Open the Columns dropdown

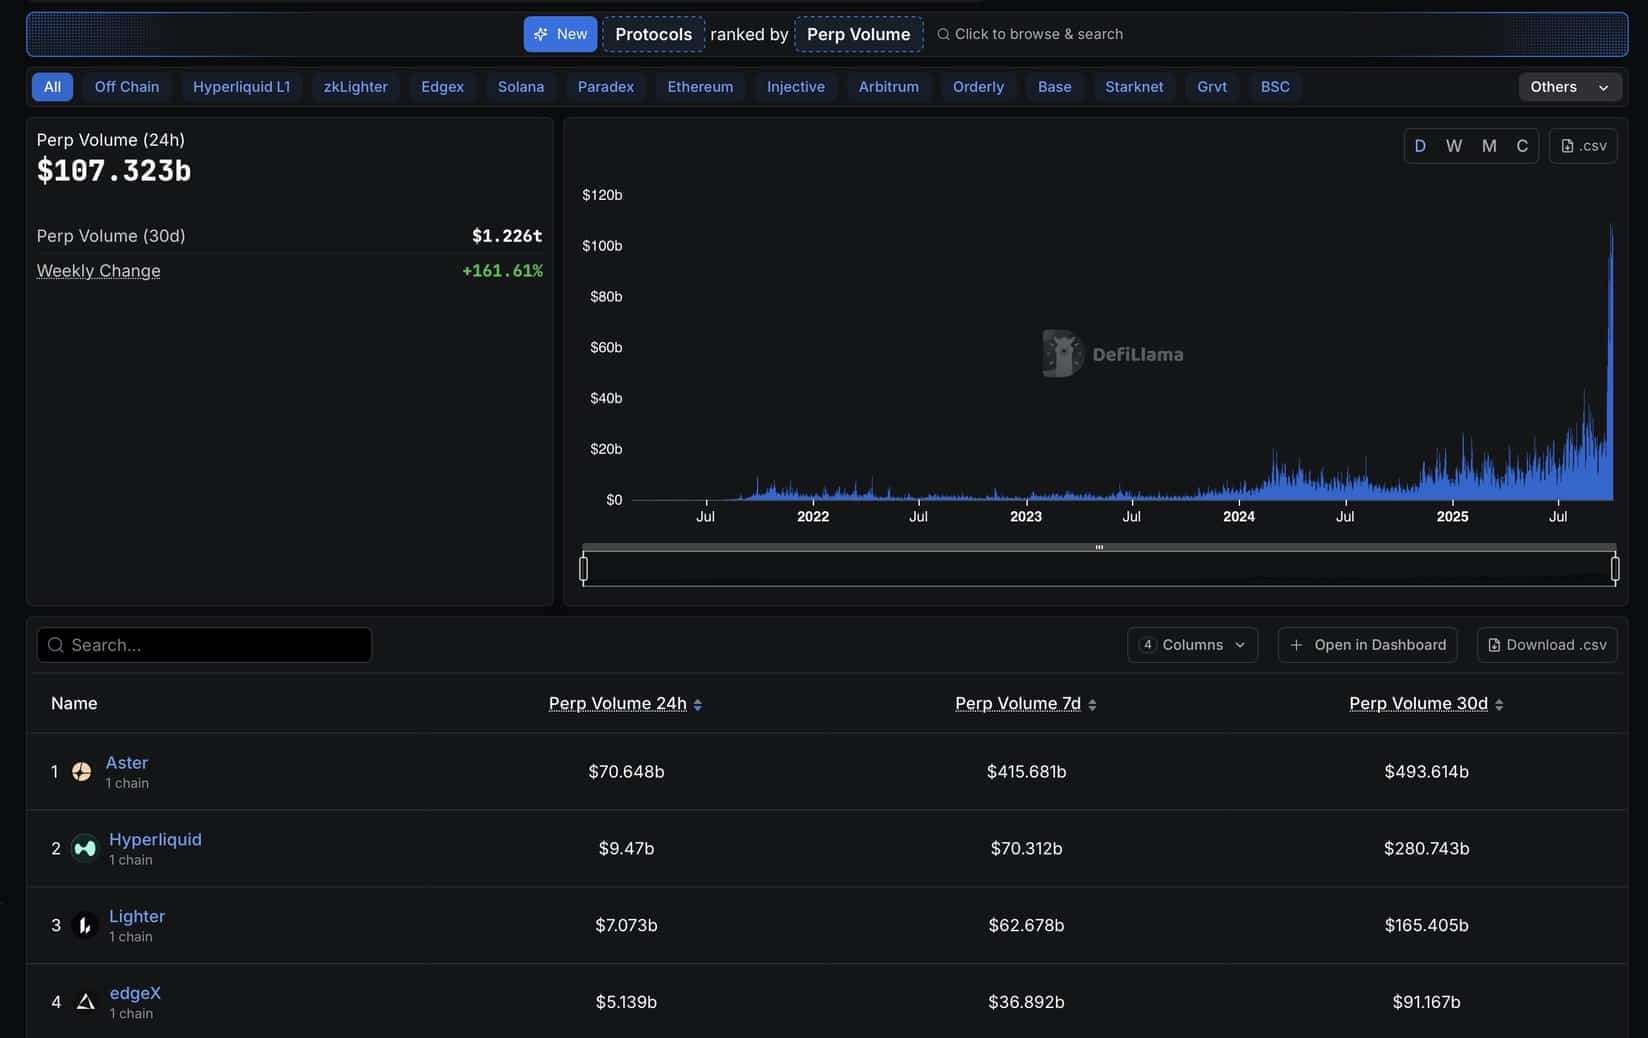click(x=1192, y=645)
